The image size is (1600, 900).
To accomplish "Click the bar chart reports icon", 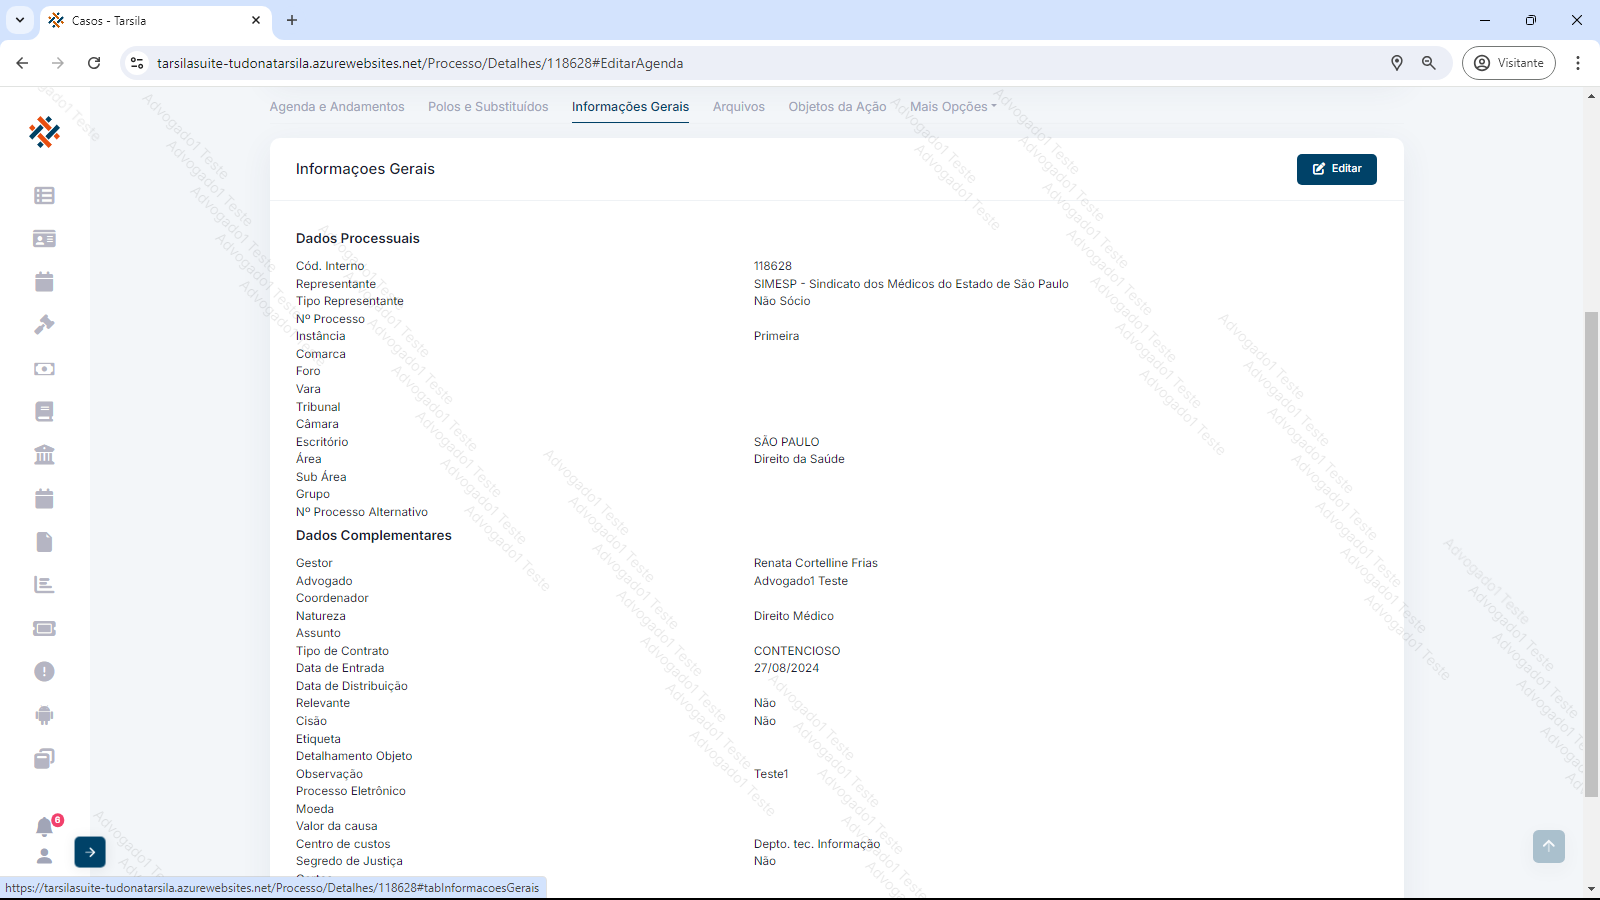I will click(44, 585).
